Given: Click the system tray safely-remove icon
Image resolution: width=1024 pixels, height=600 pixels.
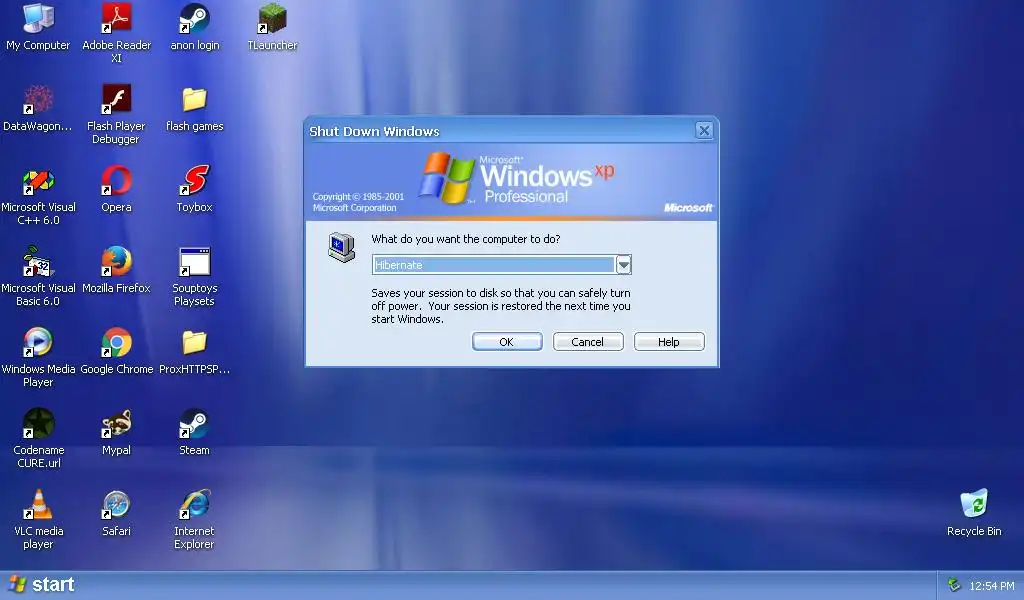Looking at the screenshot, I should point(953,585).
